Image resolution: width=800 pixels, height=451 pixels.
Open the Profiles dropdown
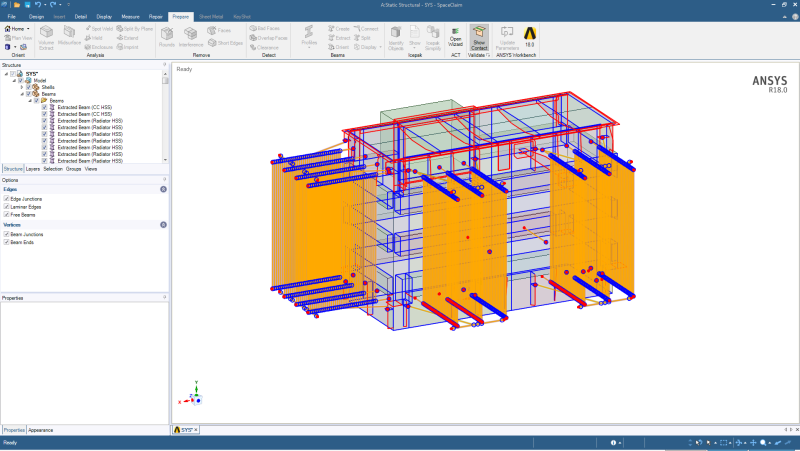tap(309, 36)
